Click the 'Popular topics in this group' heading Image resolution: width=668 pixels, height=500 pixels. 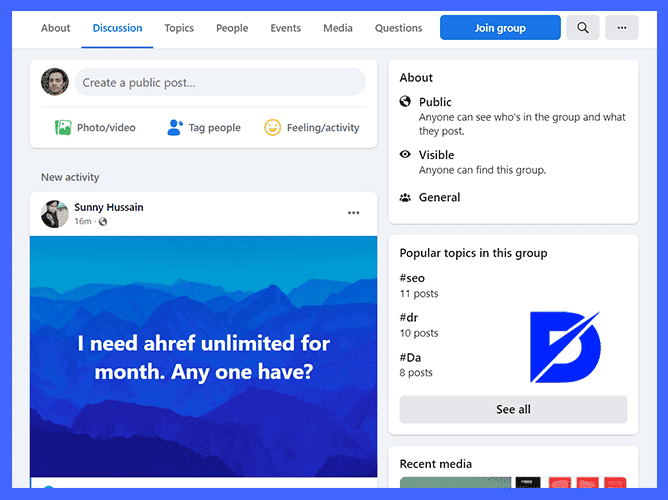click(473, 253)
